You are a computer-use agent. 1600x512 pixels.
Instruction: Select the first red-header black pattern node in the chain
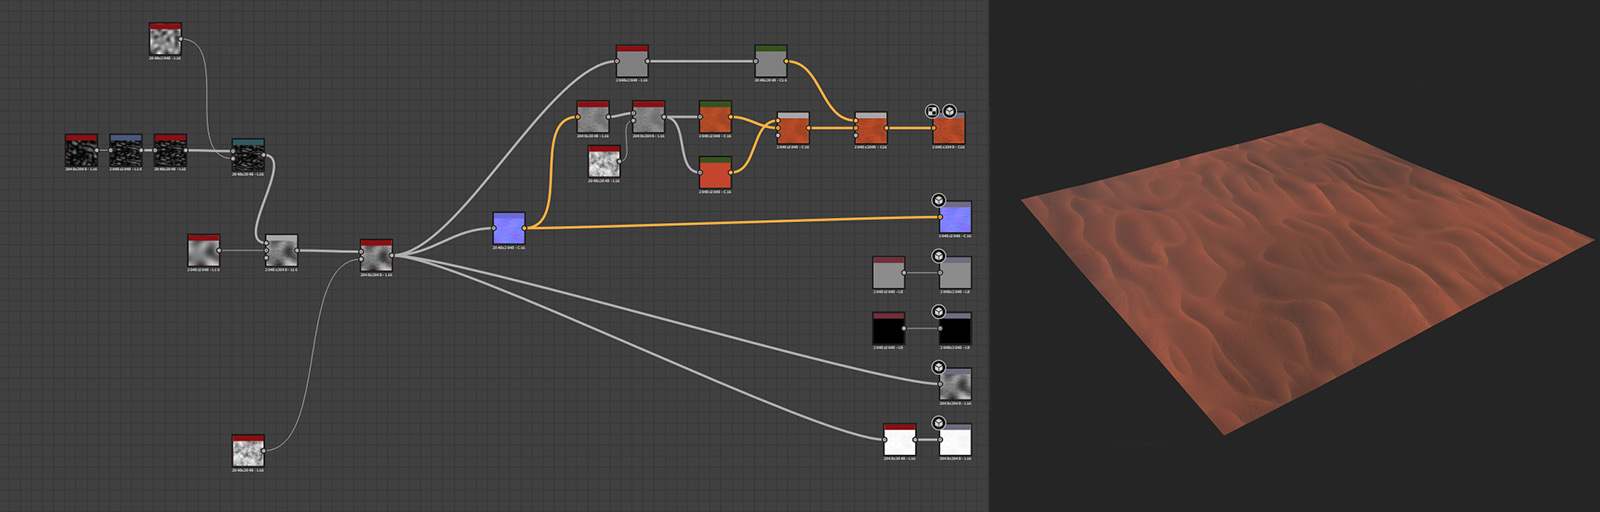[81, 150]
